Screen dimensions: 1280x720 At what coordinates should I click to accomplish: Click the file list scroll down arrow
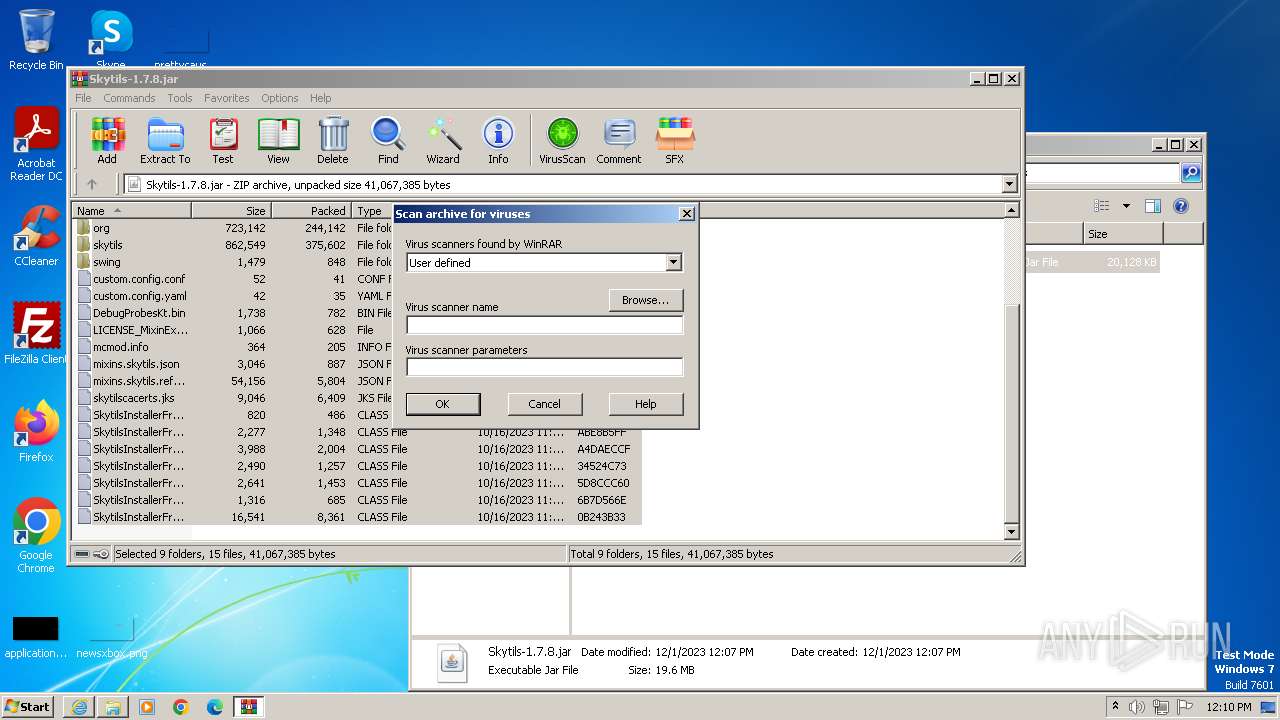(1011, 532)
